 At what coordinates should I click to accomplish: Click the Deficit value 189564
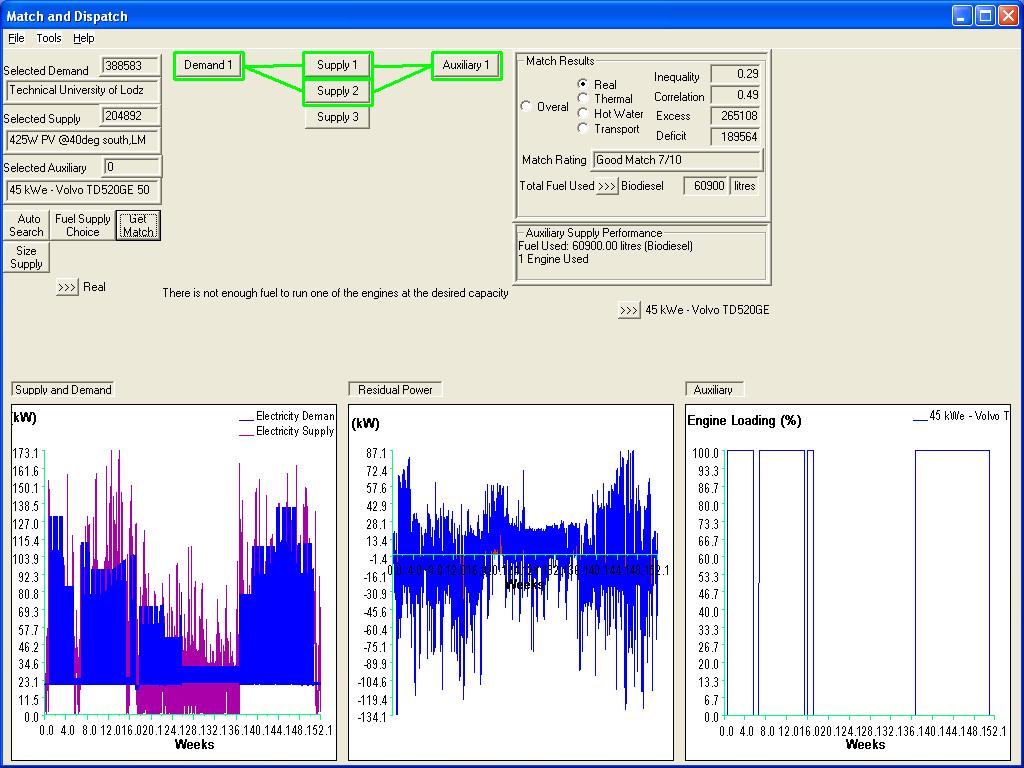[x=736, y=137]
